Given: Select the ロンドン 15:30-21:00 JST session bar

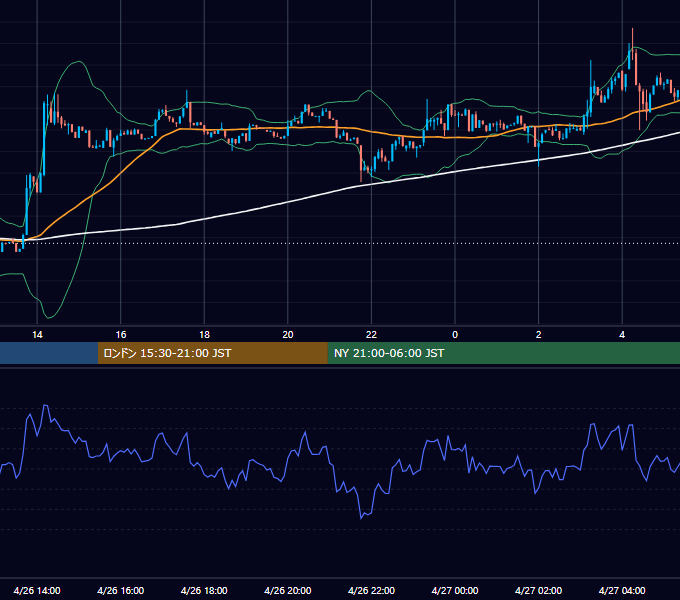Looking at the screenshot, I should point(212,353).
